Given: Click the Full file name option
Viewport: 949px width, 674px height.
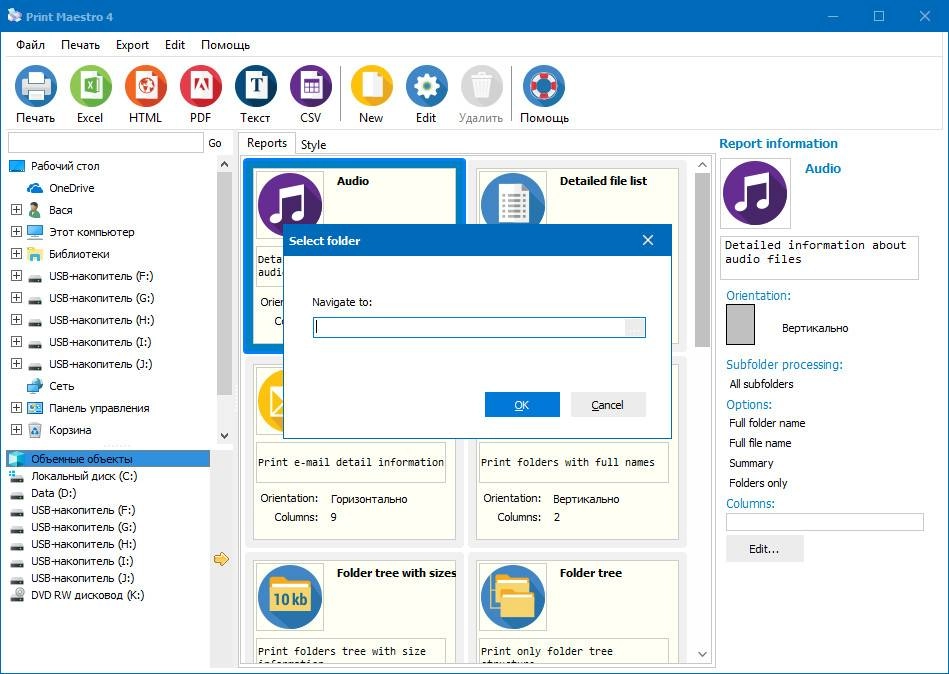Looking at the screenshot, I should pos(760,443).
